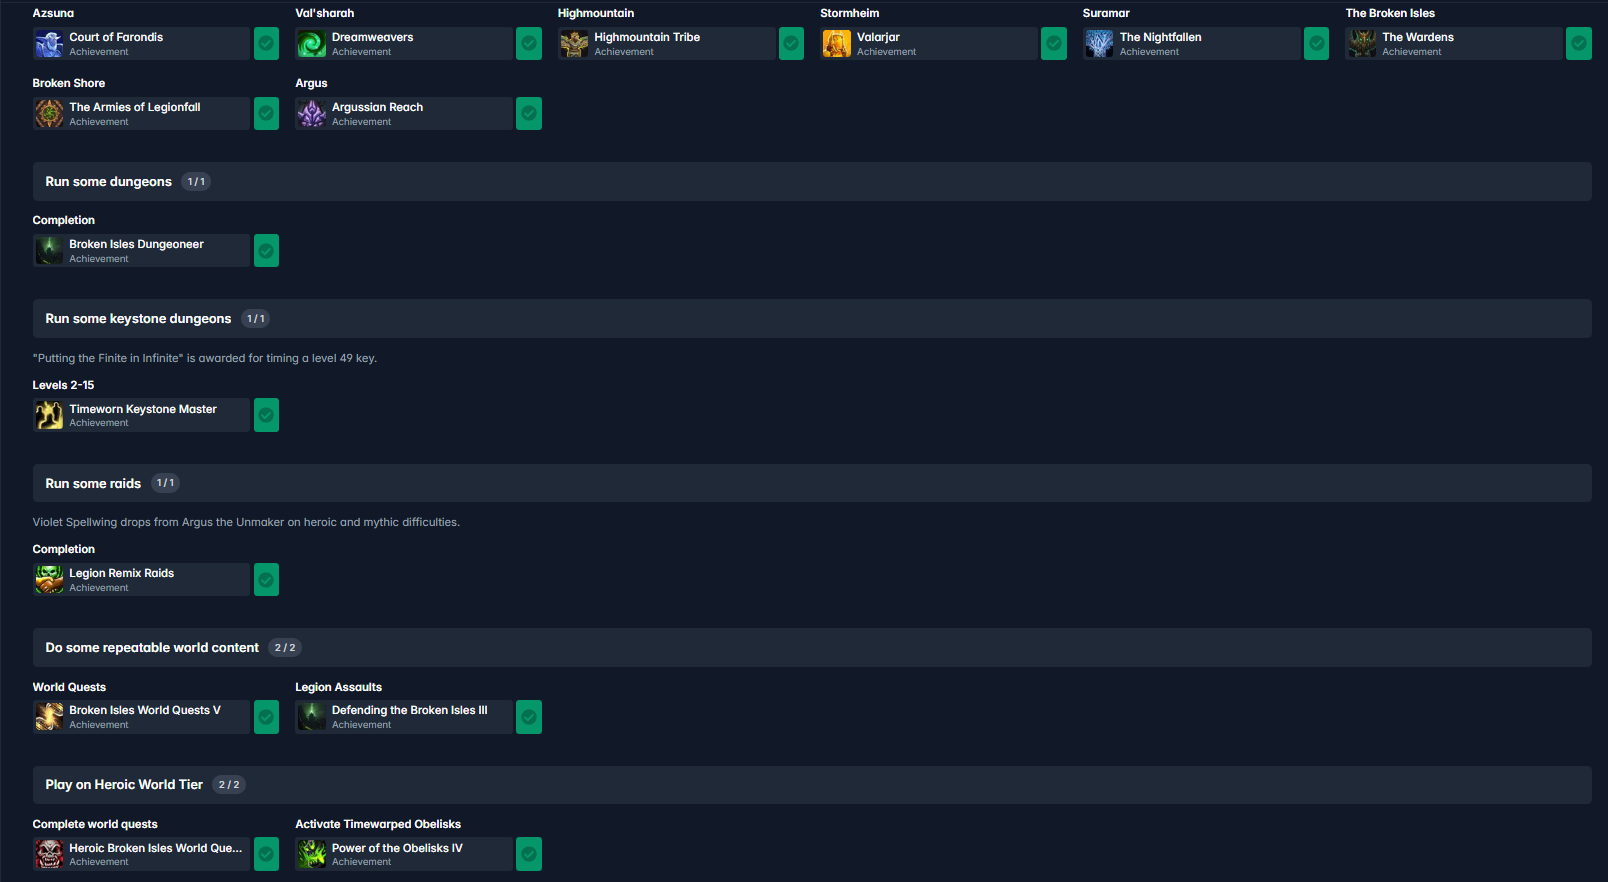Click the Heroic Broken Isles World Quests icon
This screenshot has width=1608, height=882.
tap(49, 854)
